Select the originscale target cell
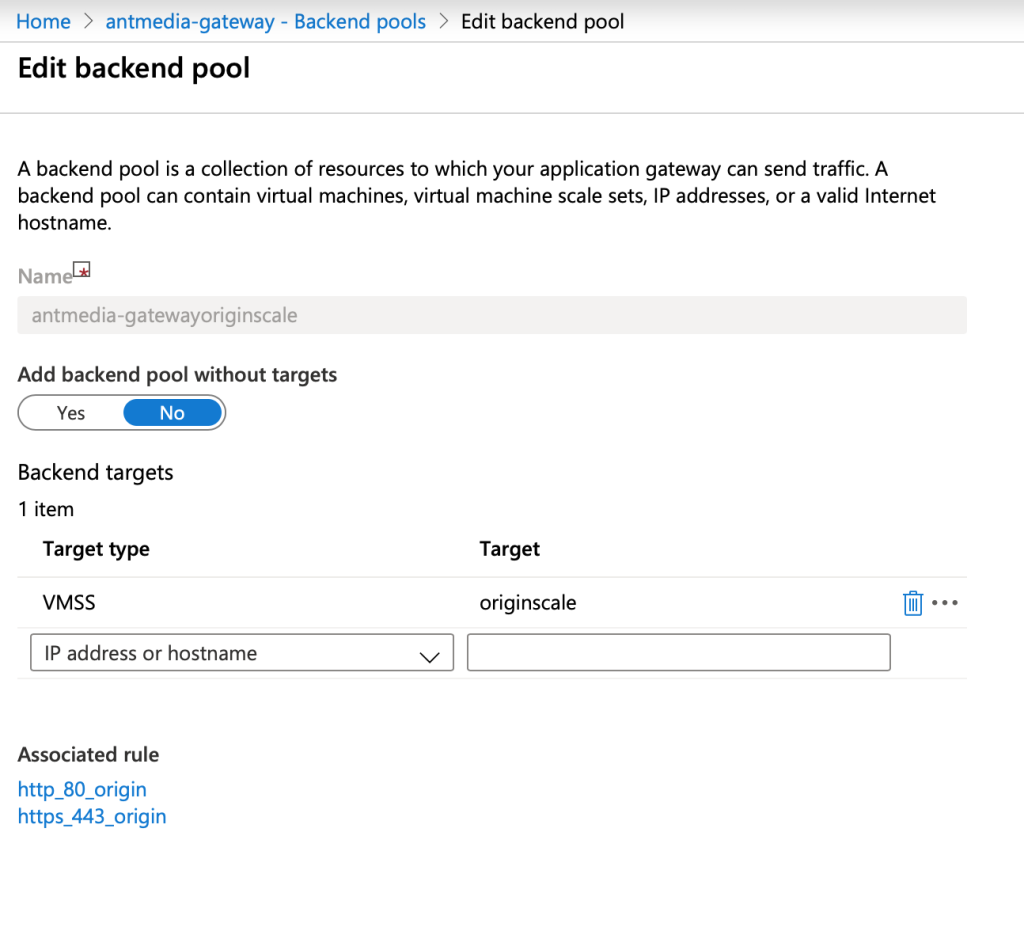Screen dimensions: 1024x931 click(x=528, y=602)
